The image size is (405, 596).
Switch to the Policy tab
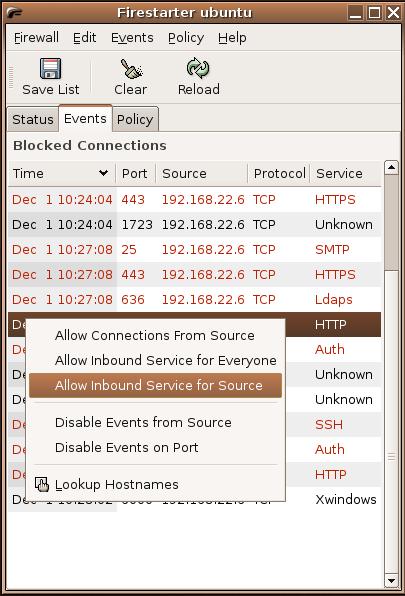[x=135, y=119]
